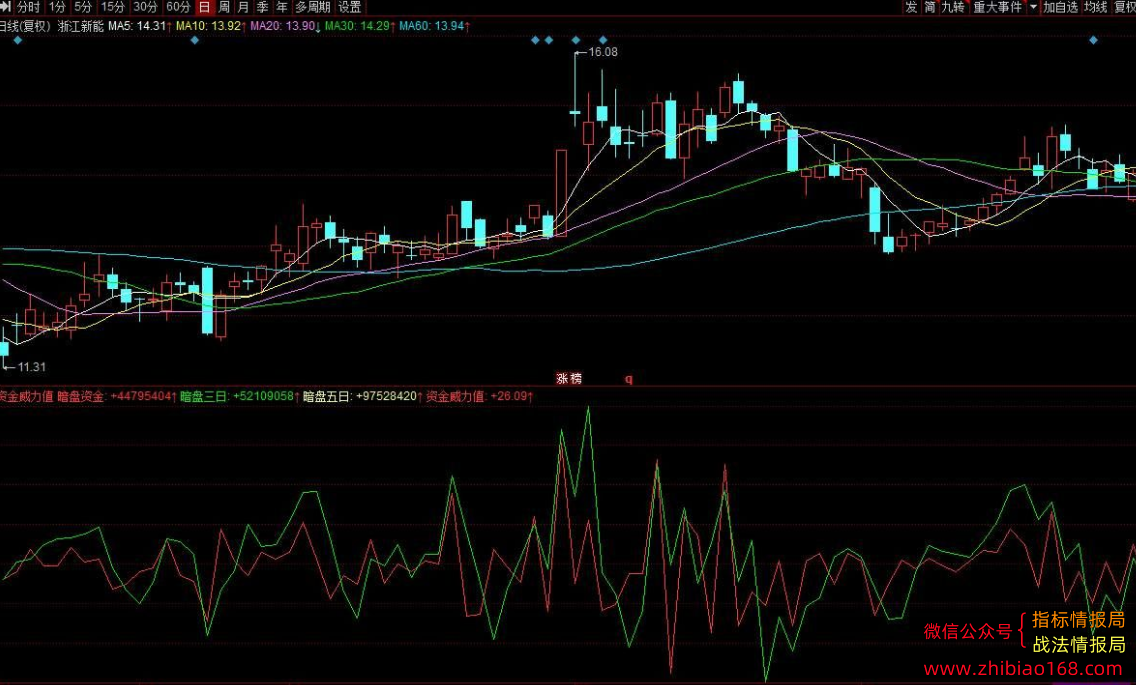Switch to the 周 weekly period

coord(225,7)
